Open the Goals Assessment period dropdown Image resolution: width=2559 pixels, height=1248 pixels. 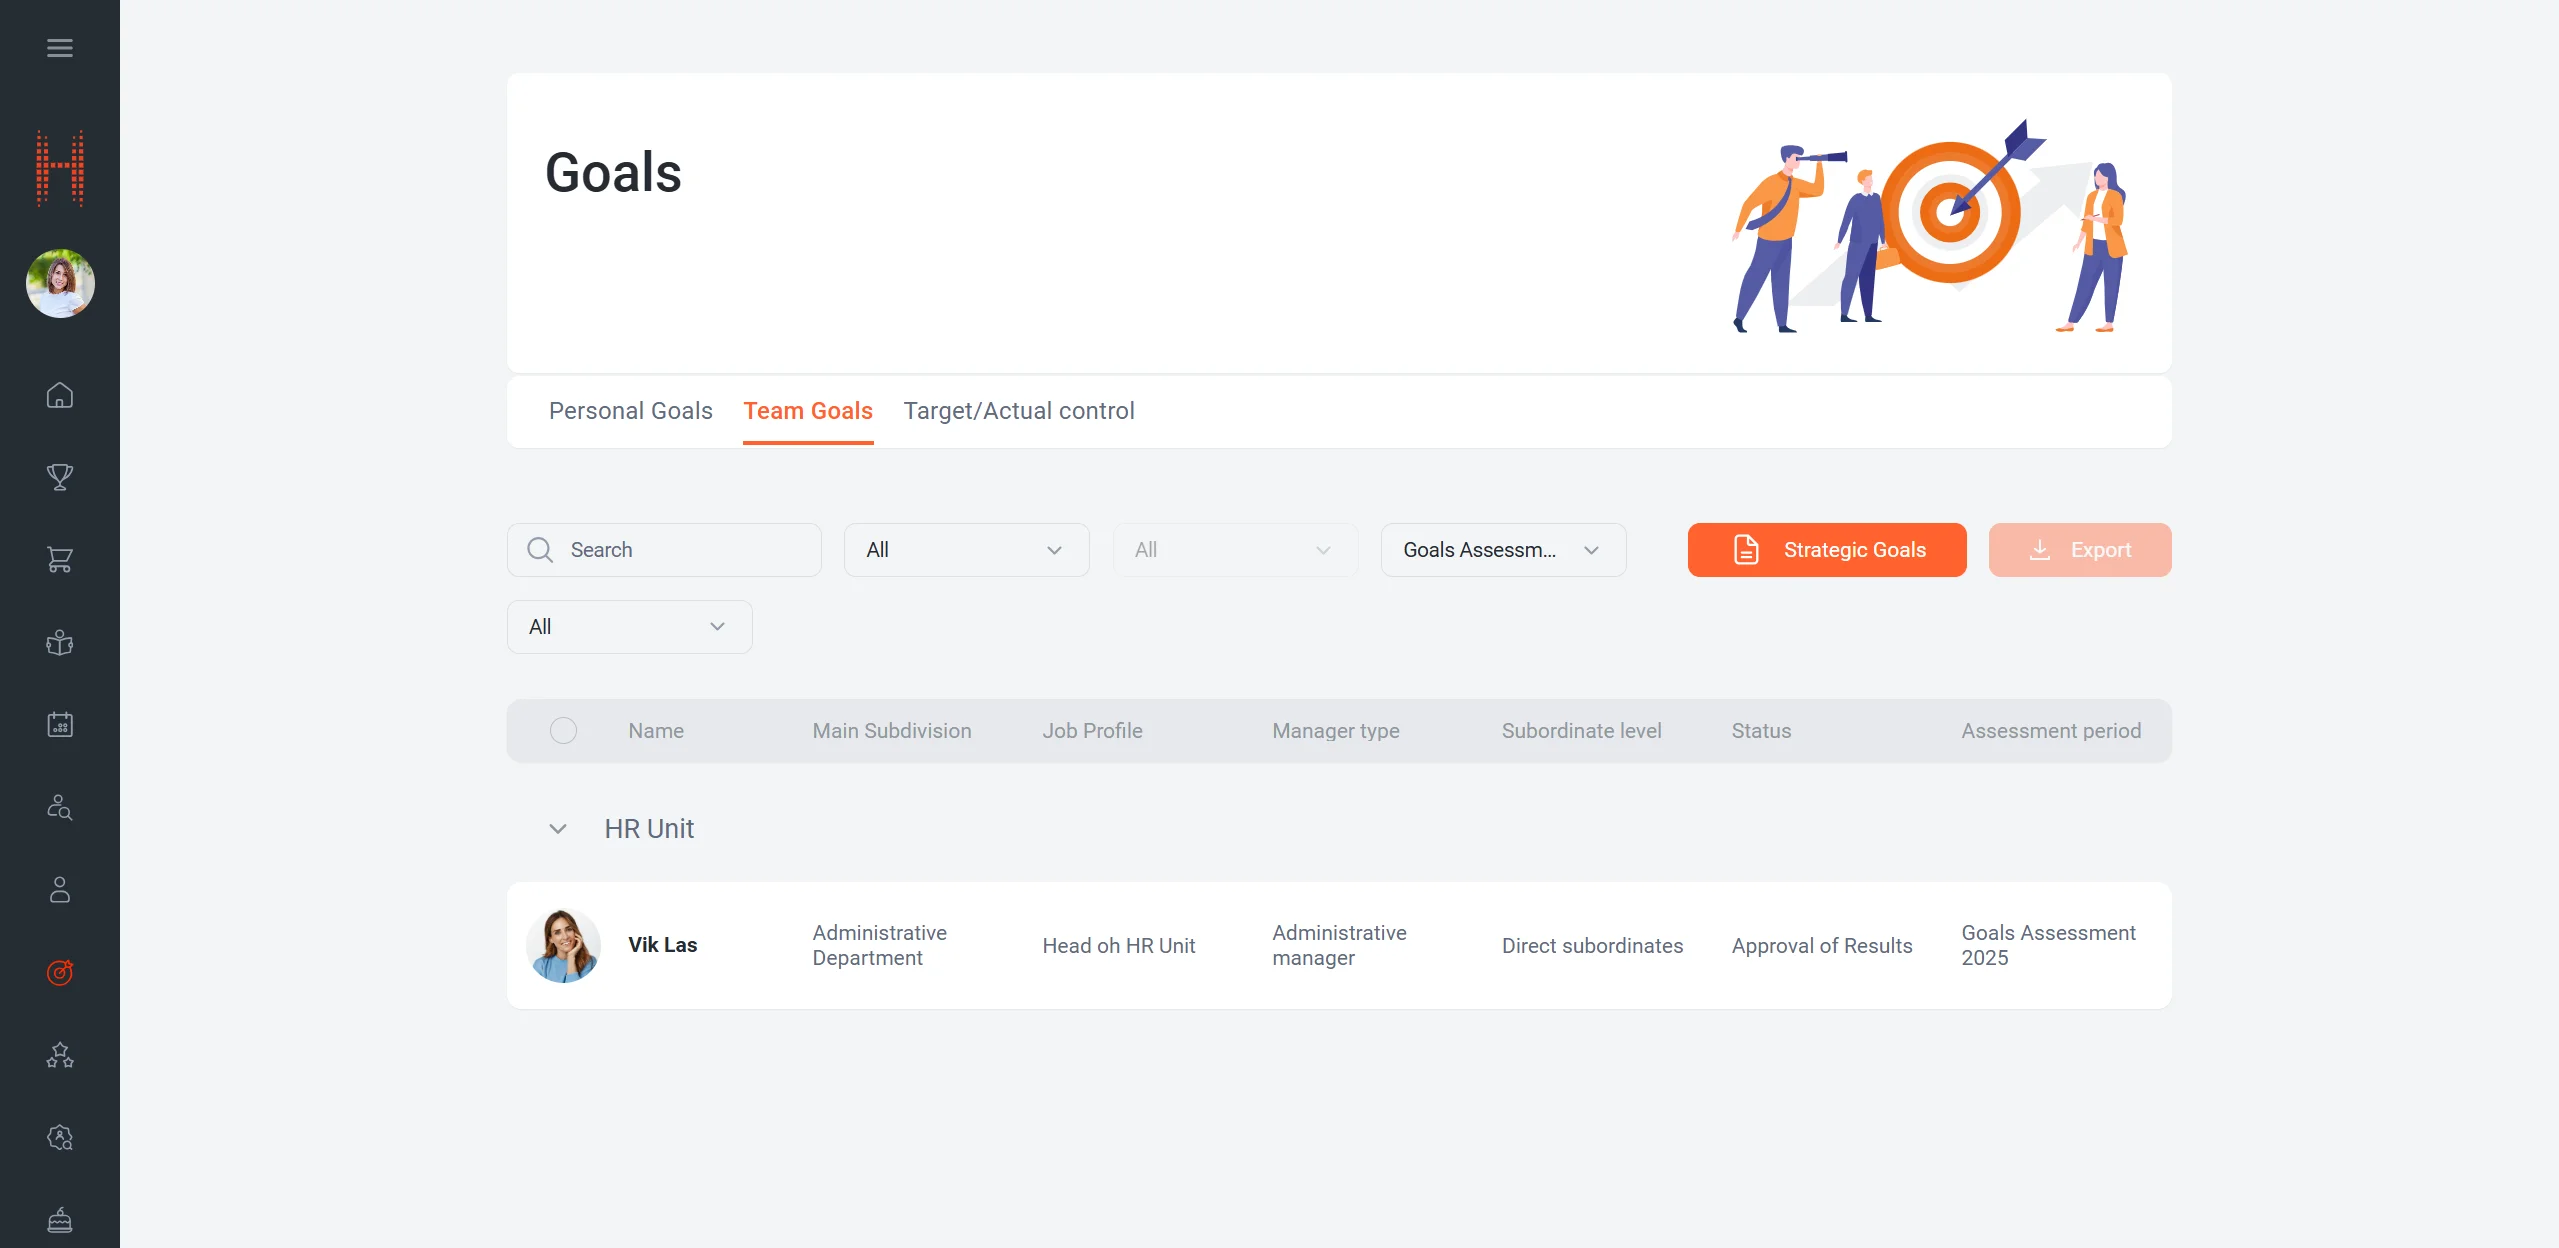pos(1502,550)
